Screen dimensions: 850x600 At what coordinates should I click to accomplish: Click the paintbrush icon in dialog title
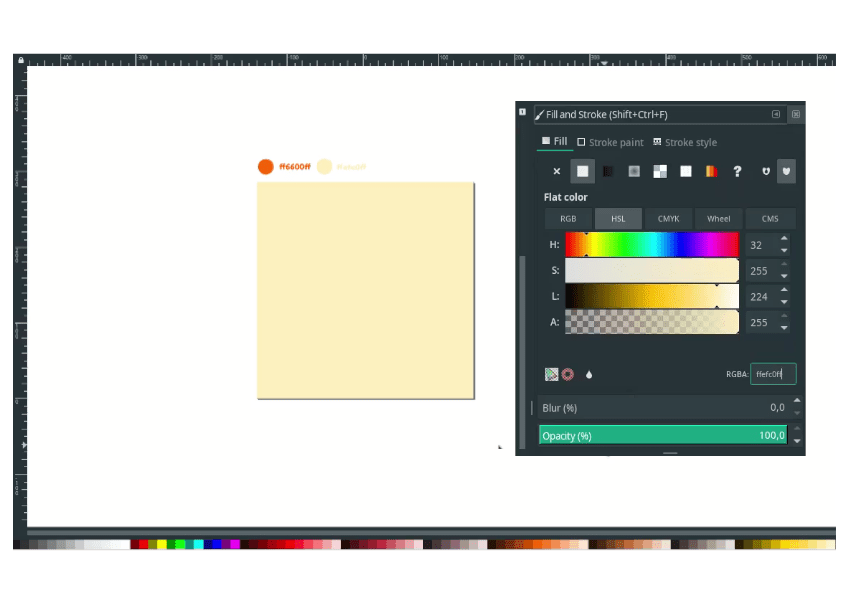(x=539, y=114)
